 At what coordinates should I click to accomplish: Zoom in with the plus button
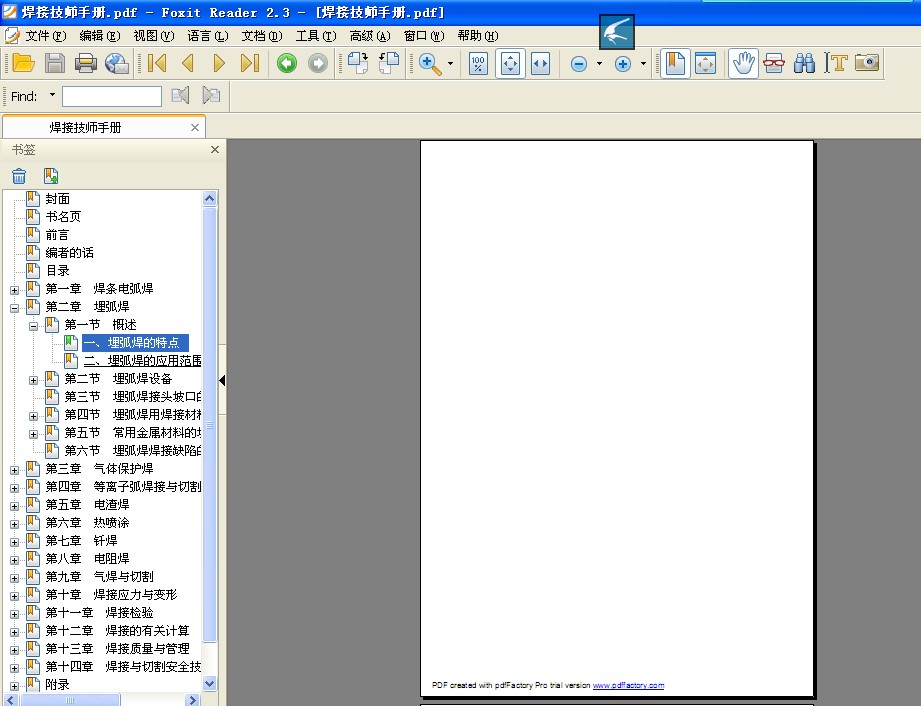point(623,63)
